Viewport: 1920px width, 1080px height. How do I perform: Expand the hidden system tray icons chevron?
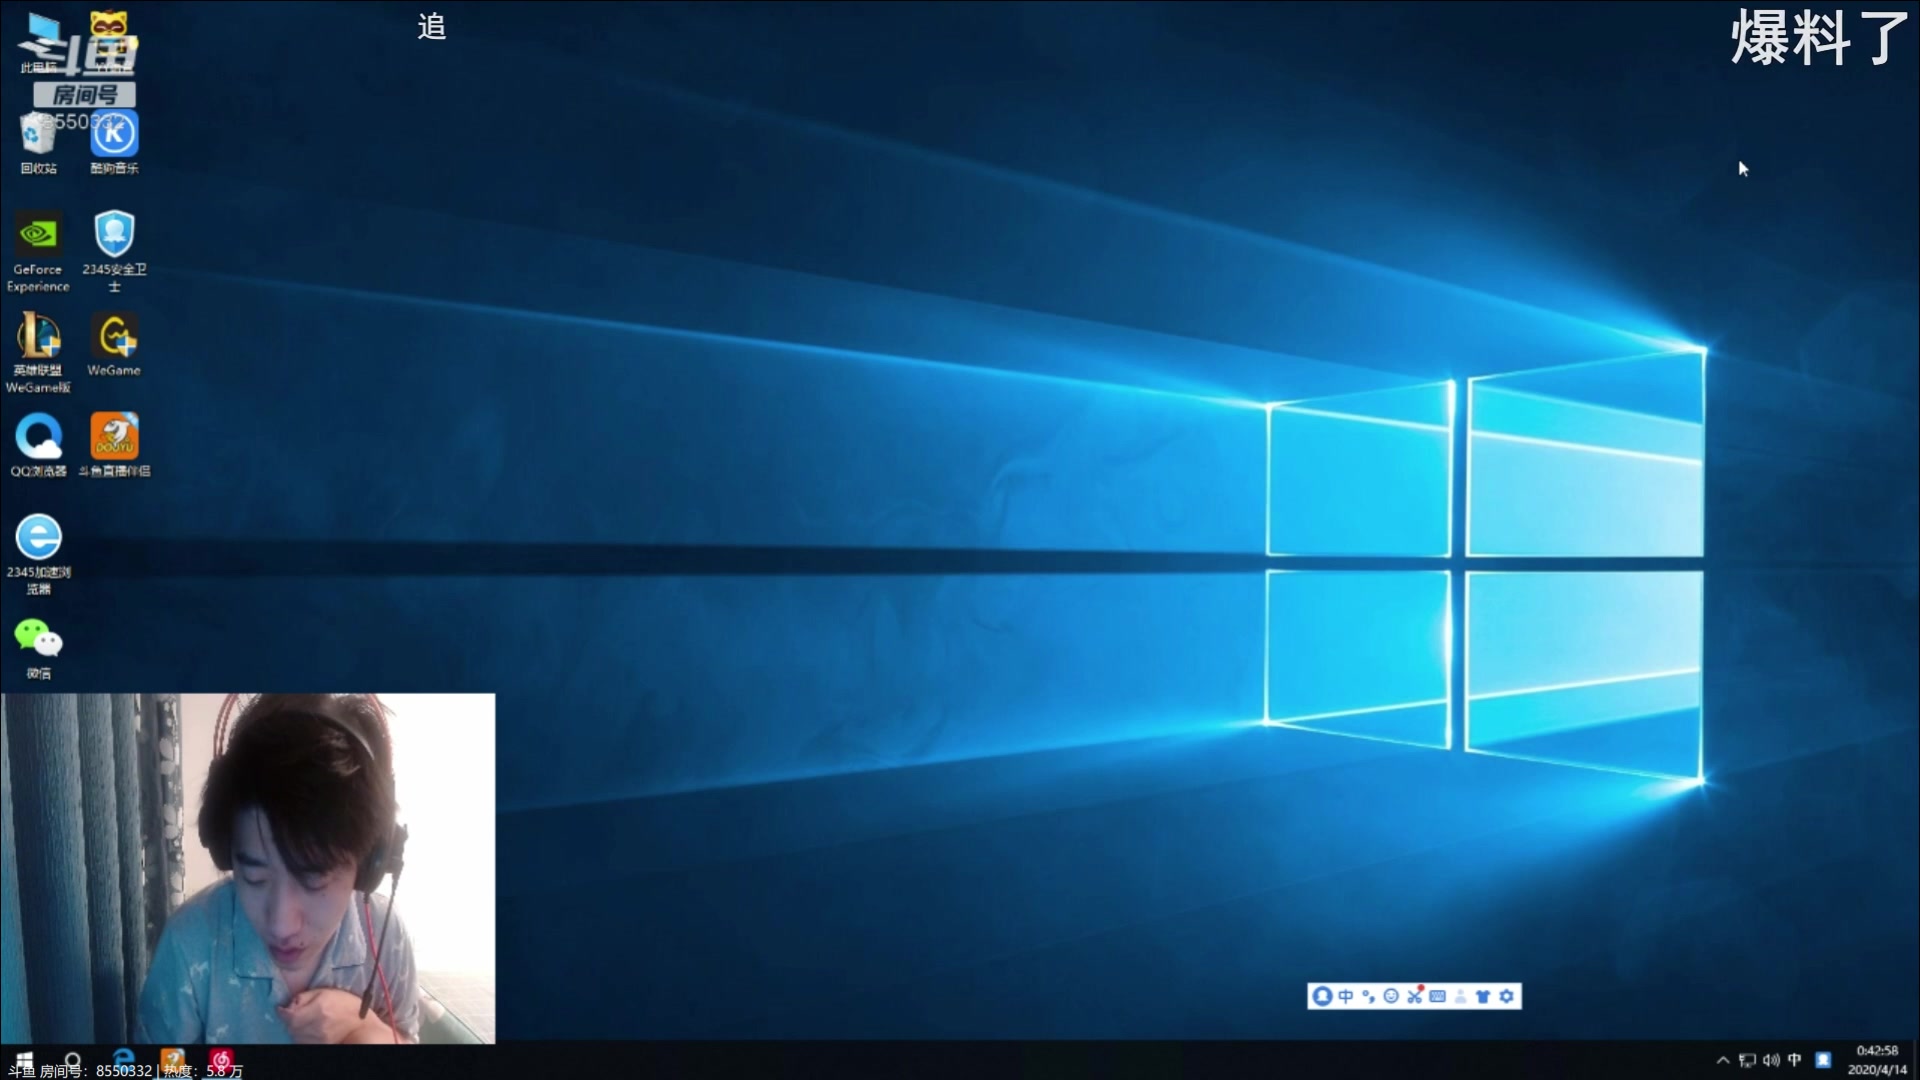(x=1723, y=1060)
